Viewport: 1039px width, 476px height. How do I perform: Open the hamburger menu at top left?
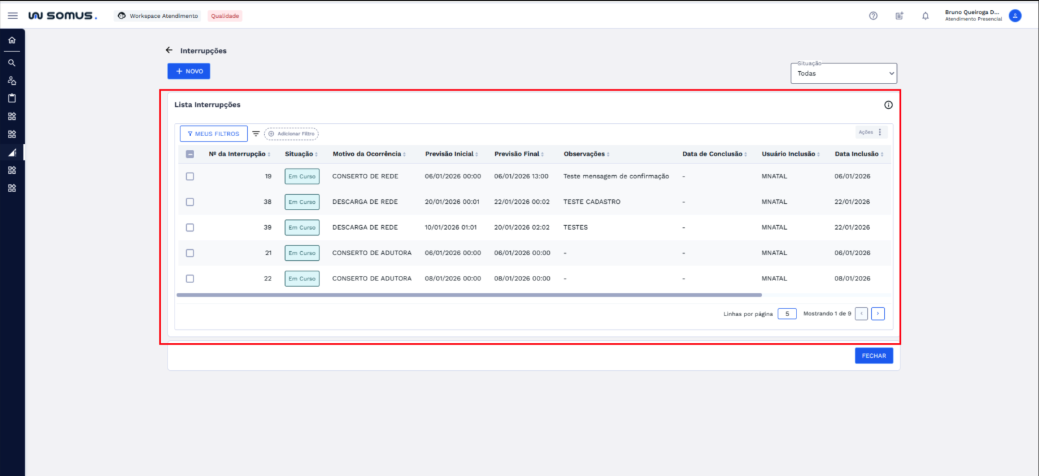click(13, 16)
